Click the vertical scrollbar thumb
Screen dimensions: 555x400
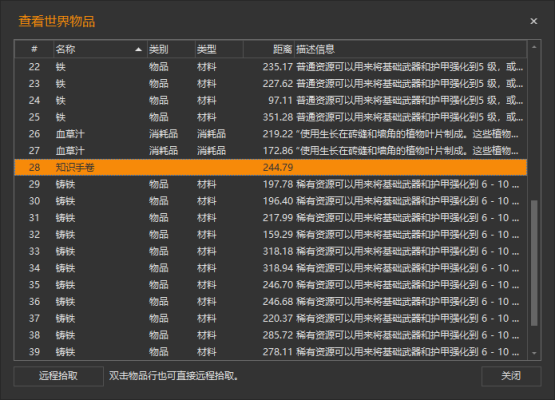tap(534, 263)
